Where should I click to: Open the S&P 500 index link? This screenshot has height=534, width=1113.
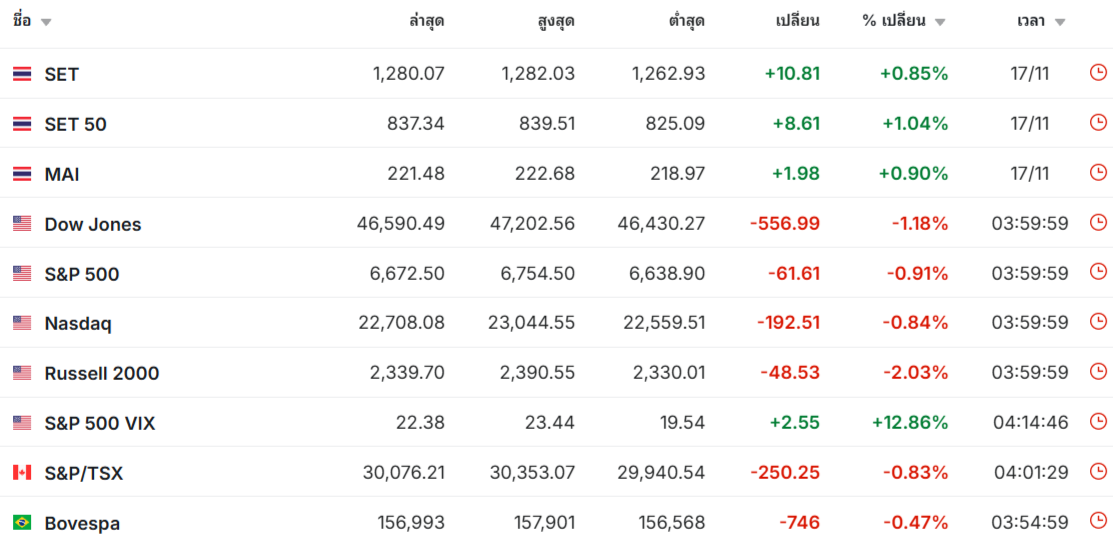82,274
